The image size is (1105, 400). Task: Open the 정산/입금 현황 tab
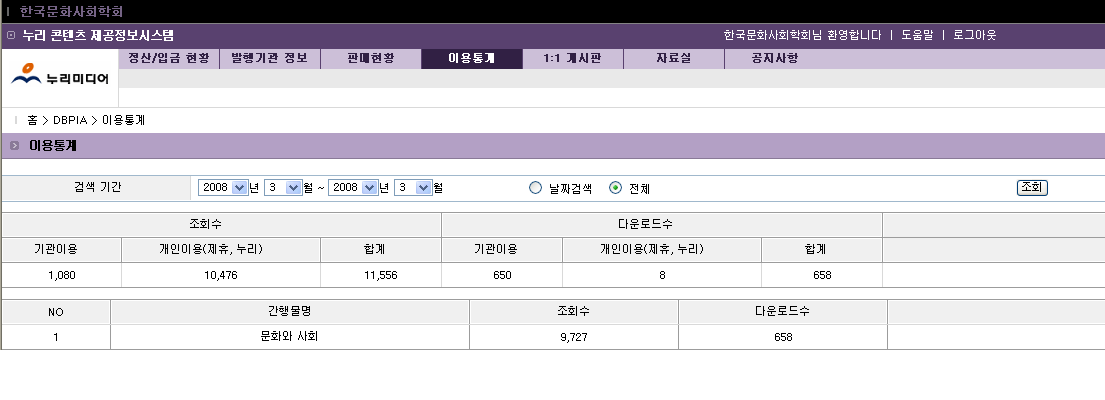point(169,59)
